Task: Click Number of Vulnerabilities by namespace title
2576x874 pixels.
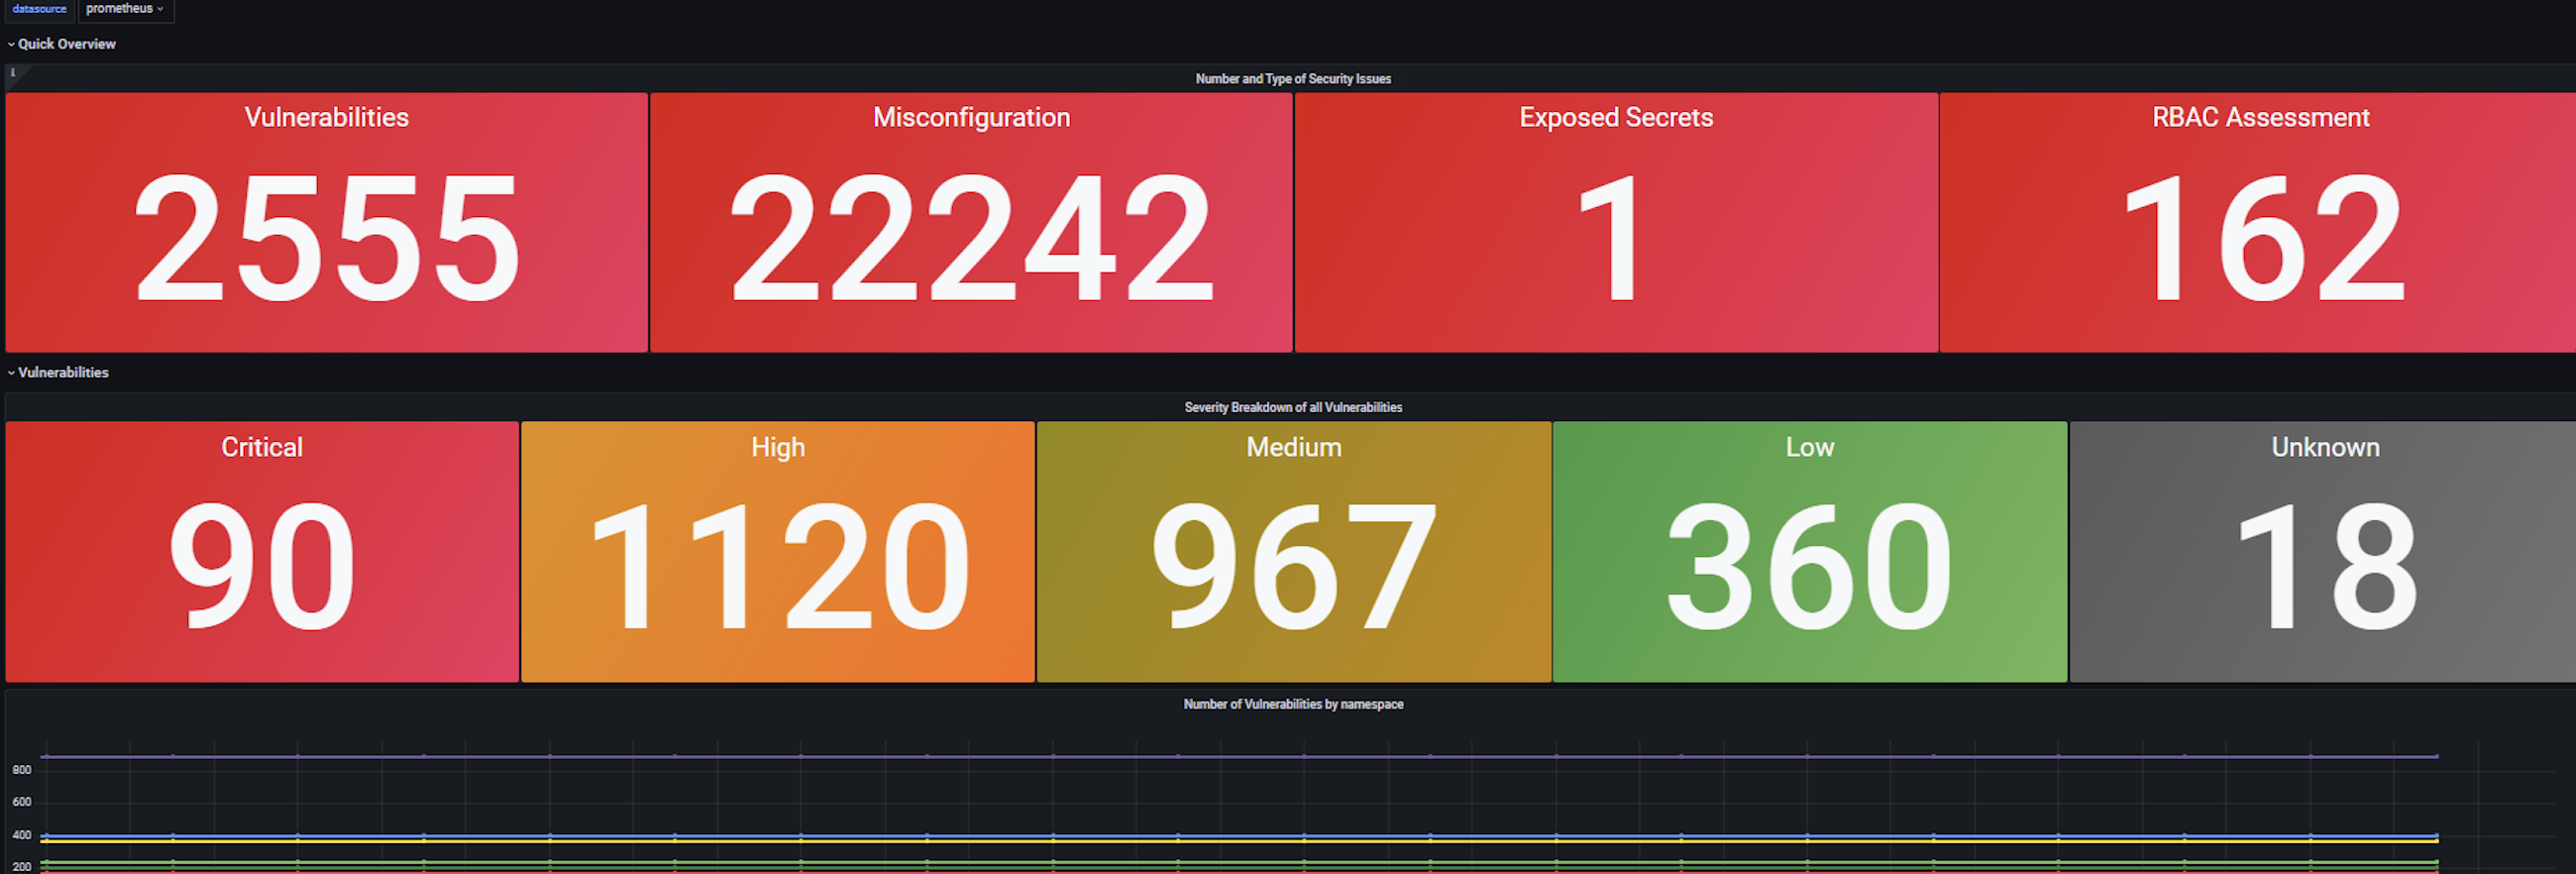Action: (1292, 704)
